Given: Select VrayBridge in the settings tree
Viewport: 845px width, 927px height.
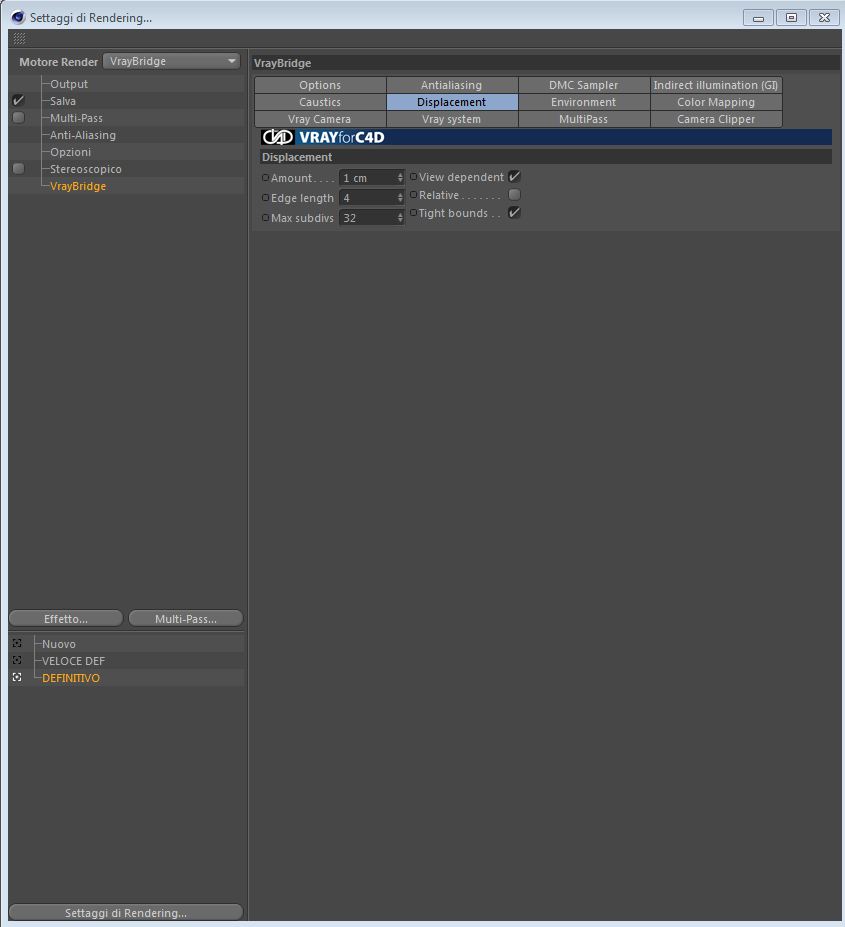Looking at the screenshot, I should 78,186.
